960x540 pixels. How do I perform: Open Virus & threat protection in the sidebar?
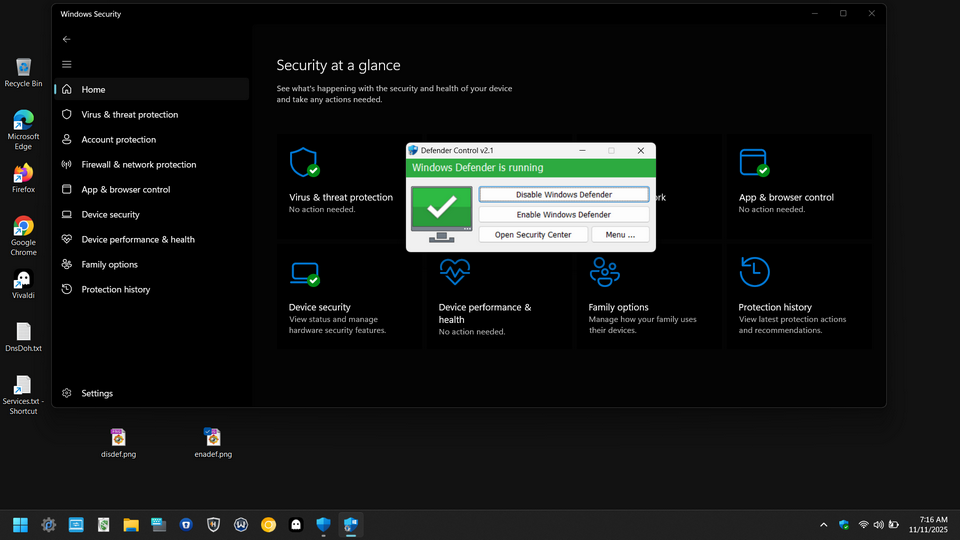[151, 114]
